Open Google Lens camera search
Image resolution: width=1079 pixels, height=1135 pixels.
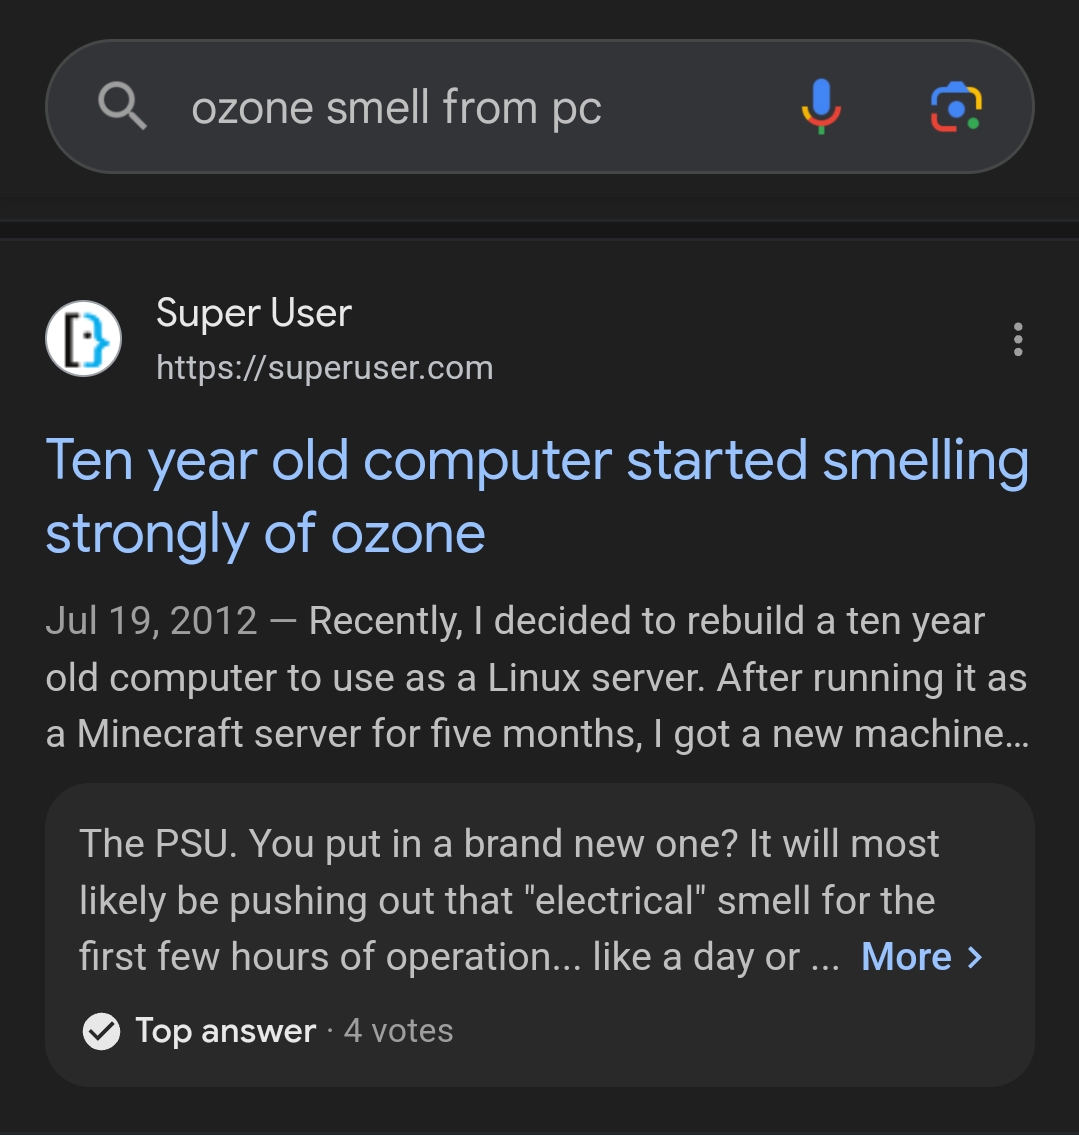pos(956,107)
